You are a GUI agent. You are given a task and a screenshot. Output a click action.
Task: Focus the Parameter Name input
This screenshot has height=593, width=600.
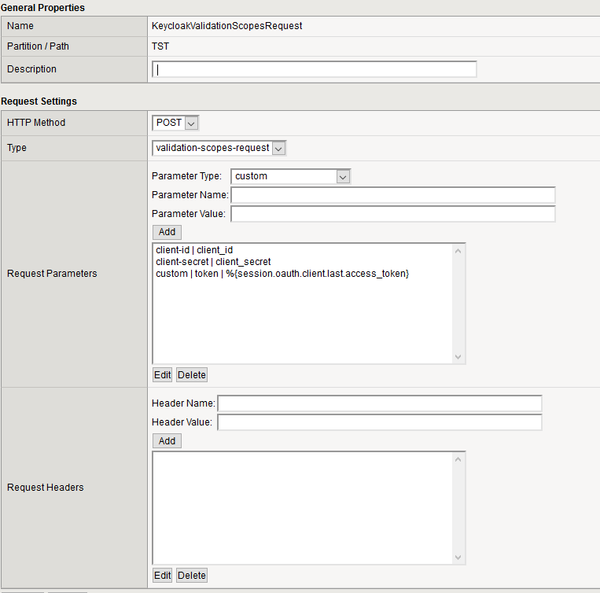point(392,195)
